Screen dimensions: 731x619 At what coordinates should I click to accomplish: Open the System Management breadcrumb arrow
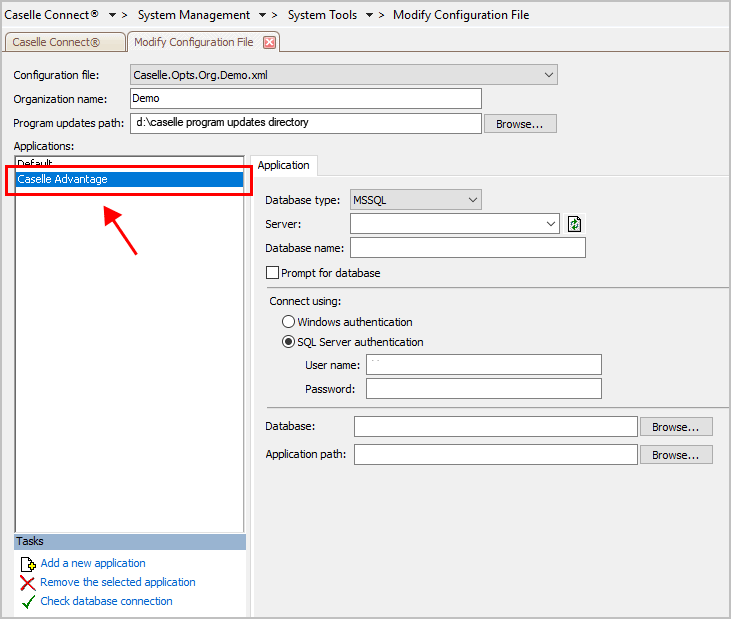[262, 15]
